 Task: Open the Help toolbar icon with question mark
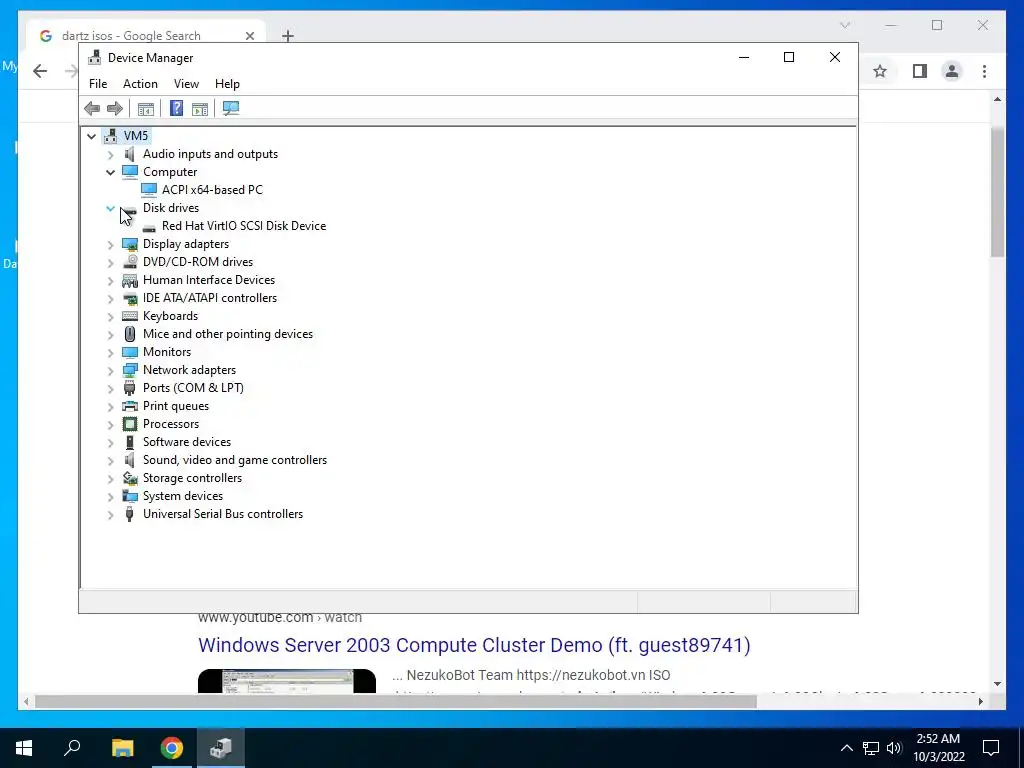pos(176,108)
